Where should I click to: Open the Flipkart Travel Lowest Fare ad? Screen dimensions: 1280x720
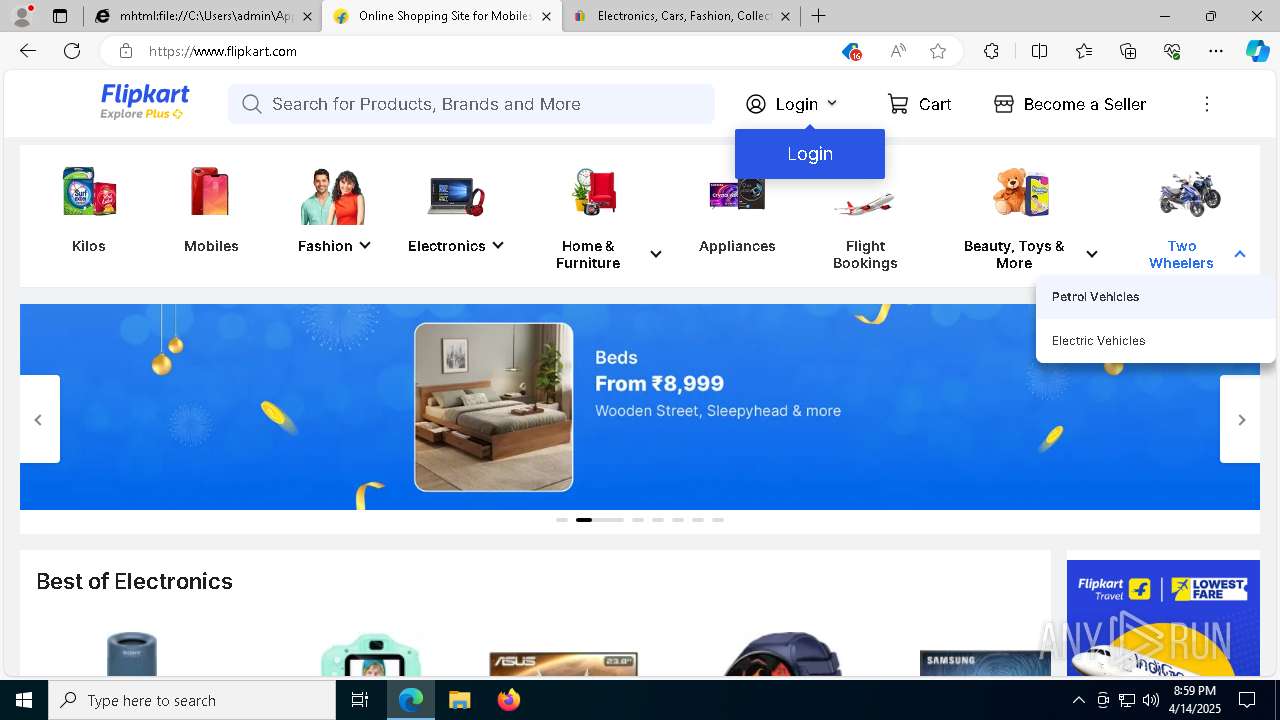pos(1163,618)
